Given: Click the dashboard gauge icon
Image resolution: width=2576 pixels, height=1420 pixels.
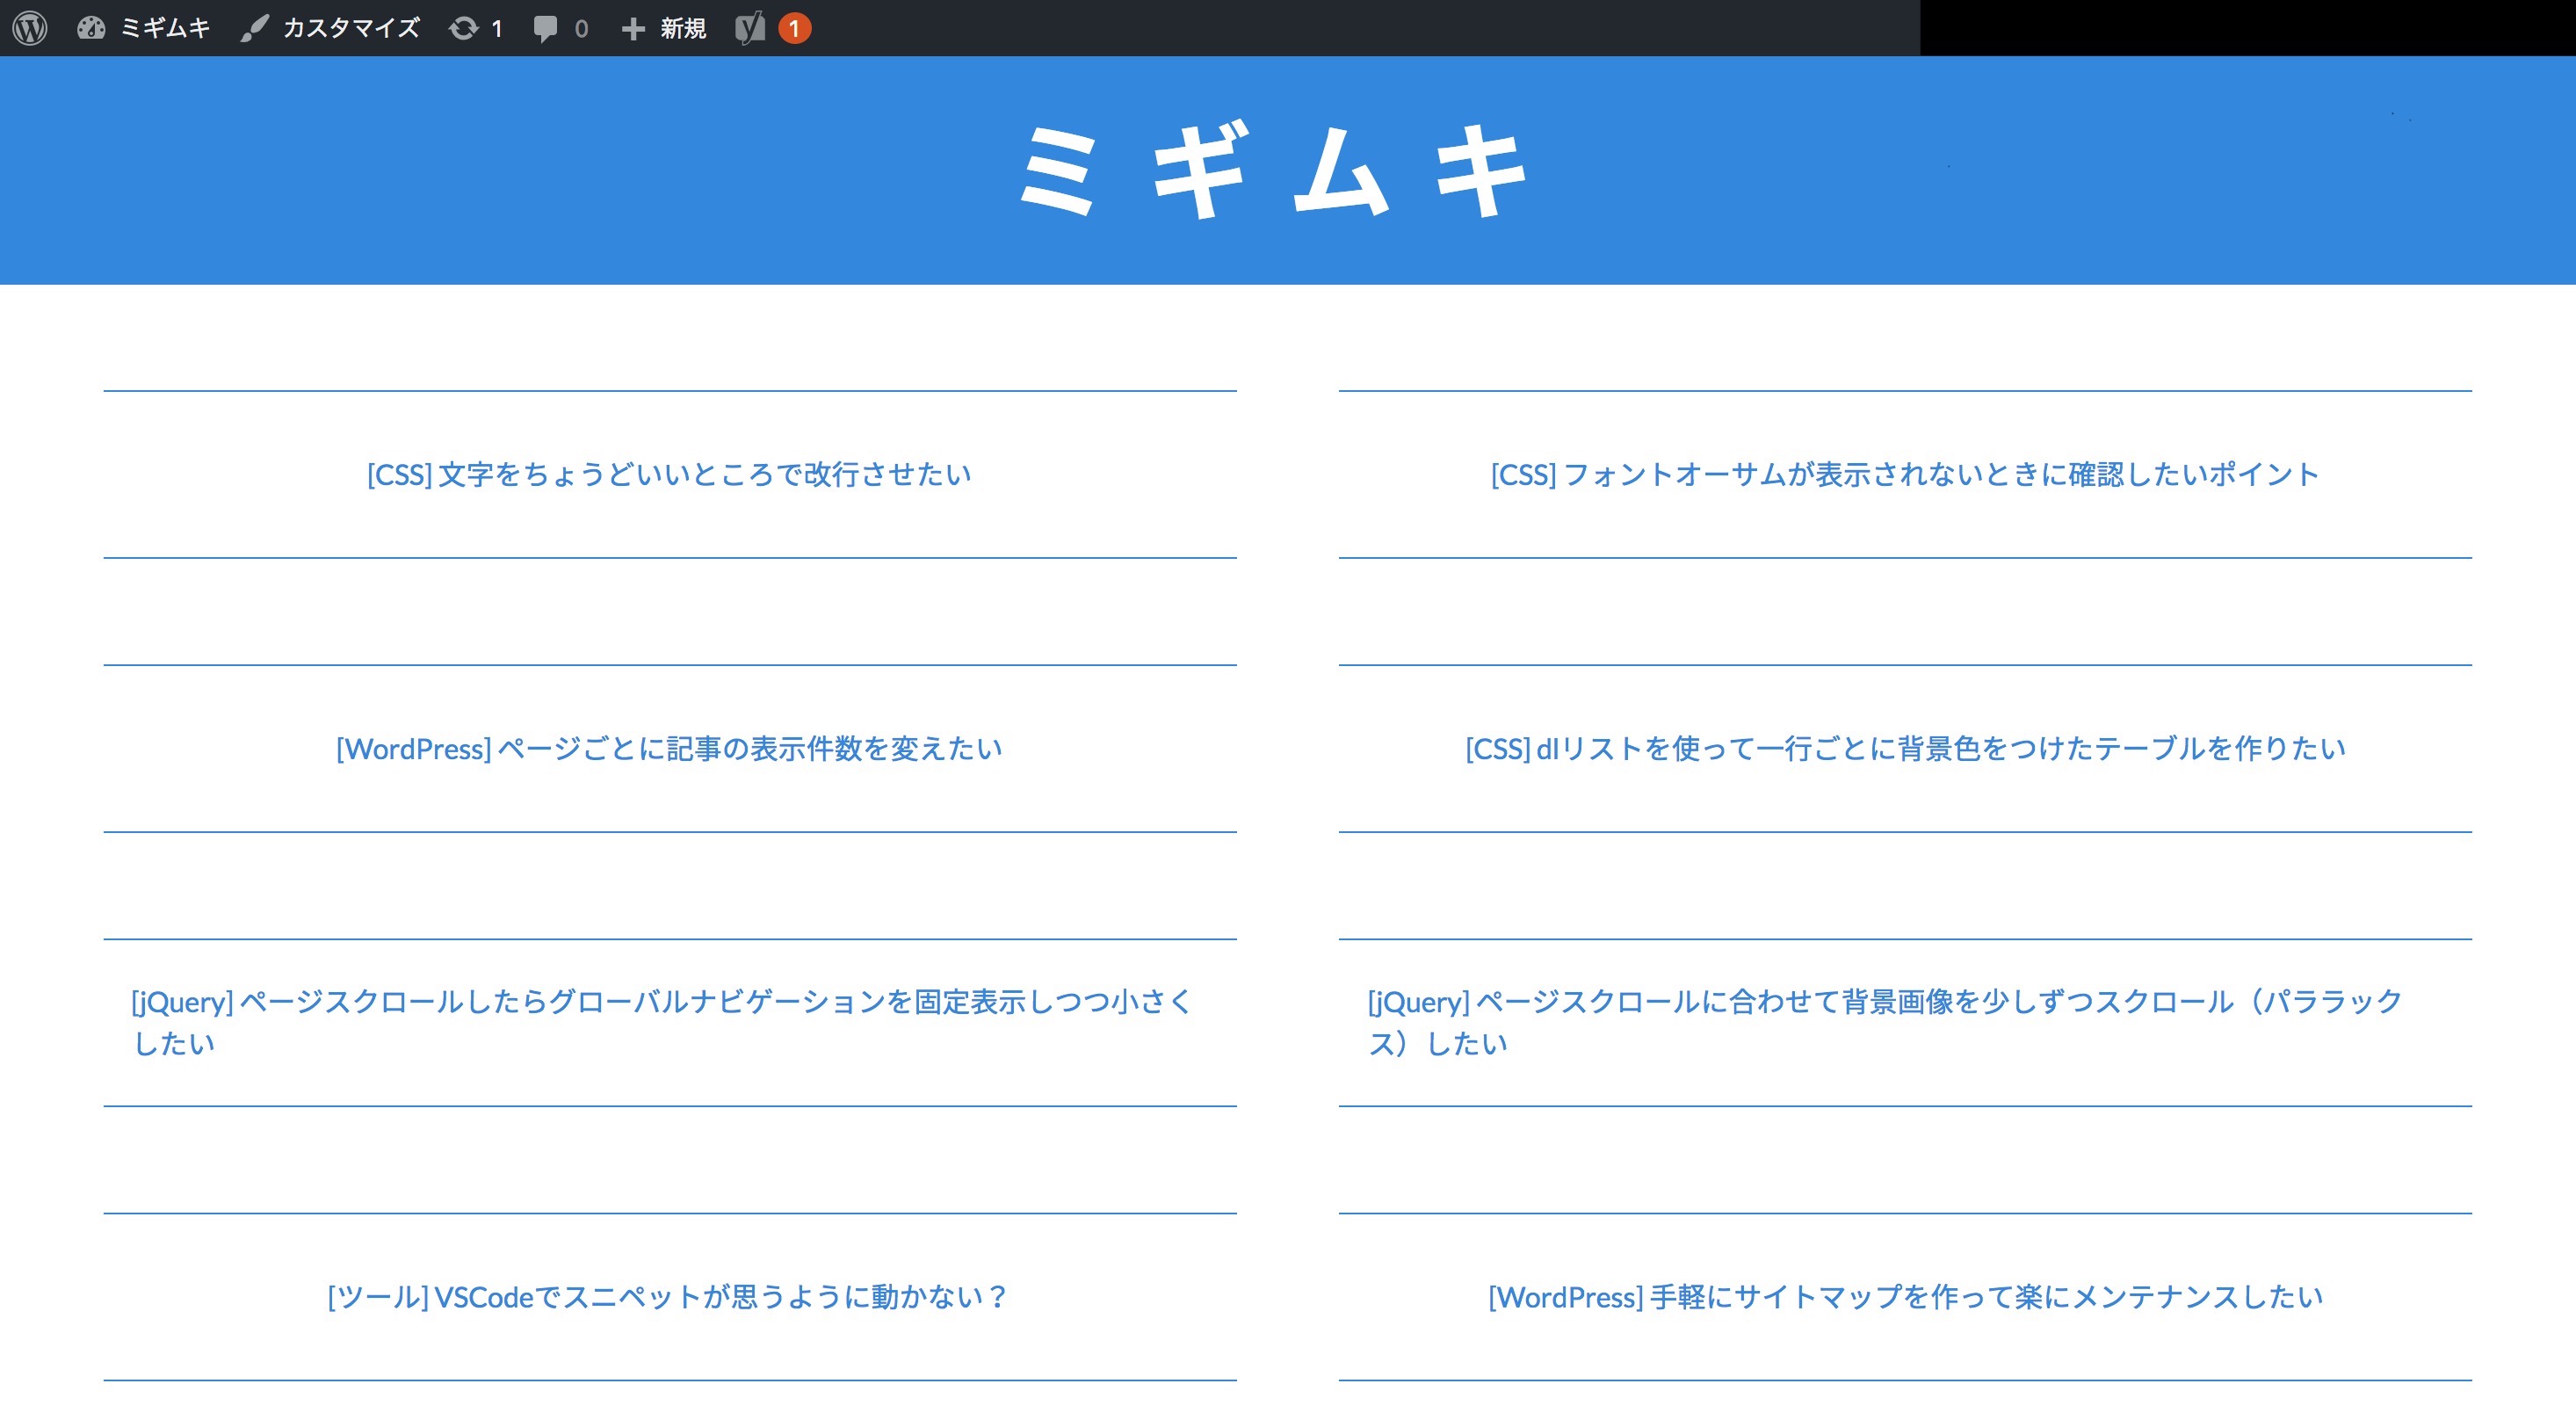Looking at the screenshot, I should tap(91, 28).
